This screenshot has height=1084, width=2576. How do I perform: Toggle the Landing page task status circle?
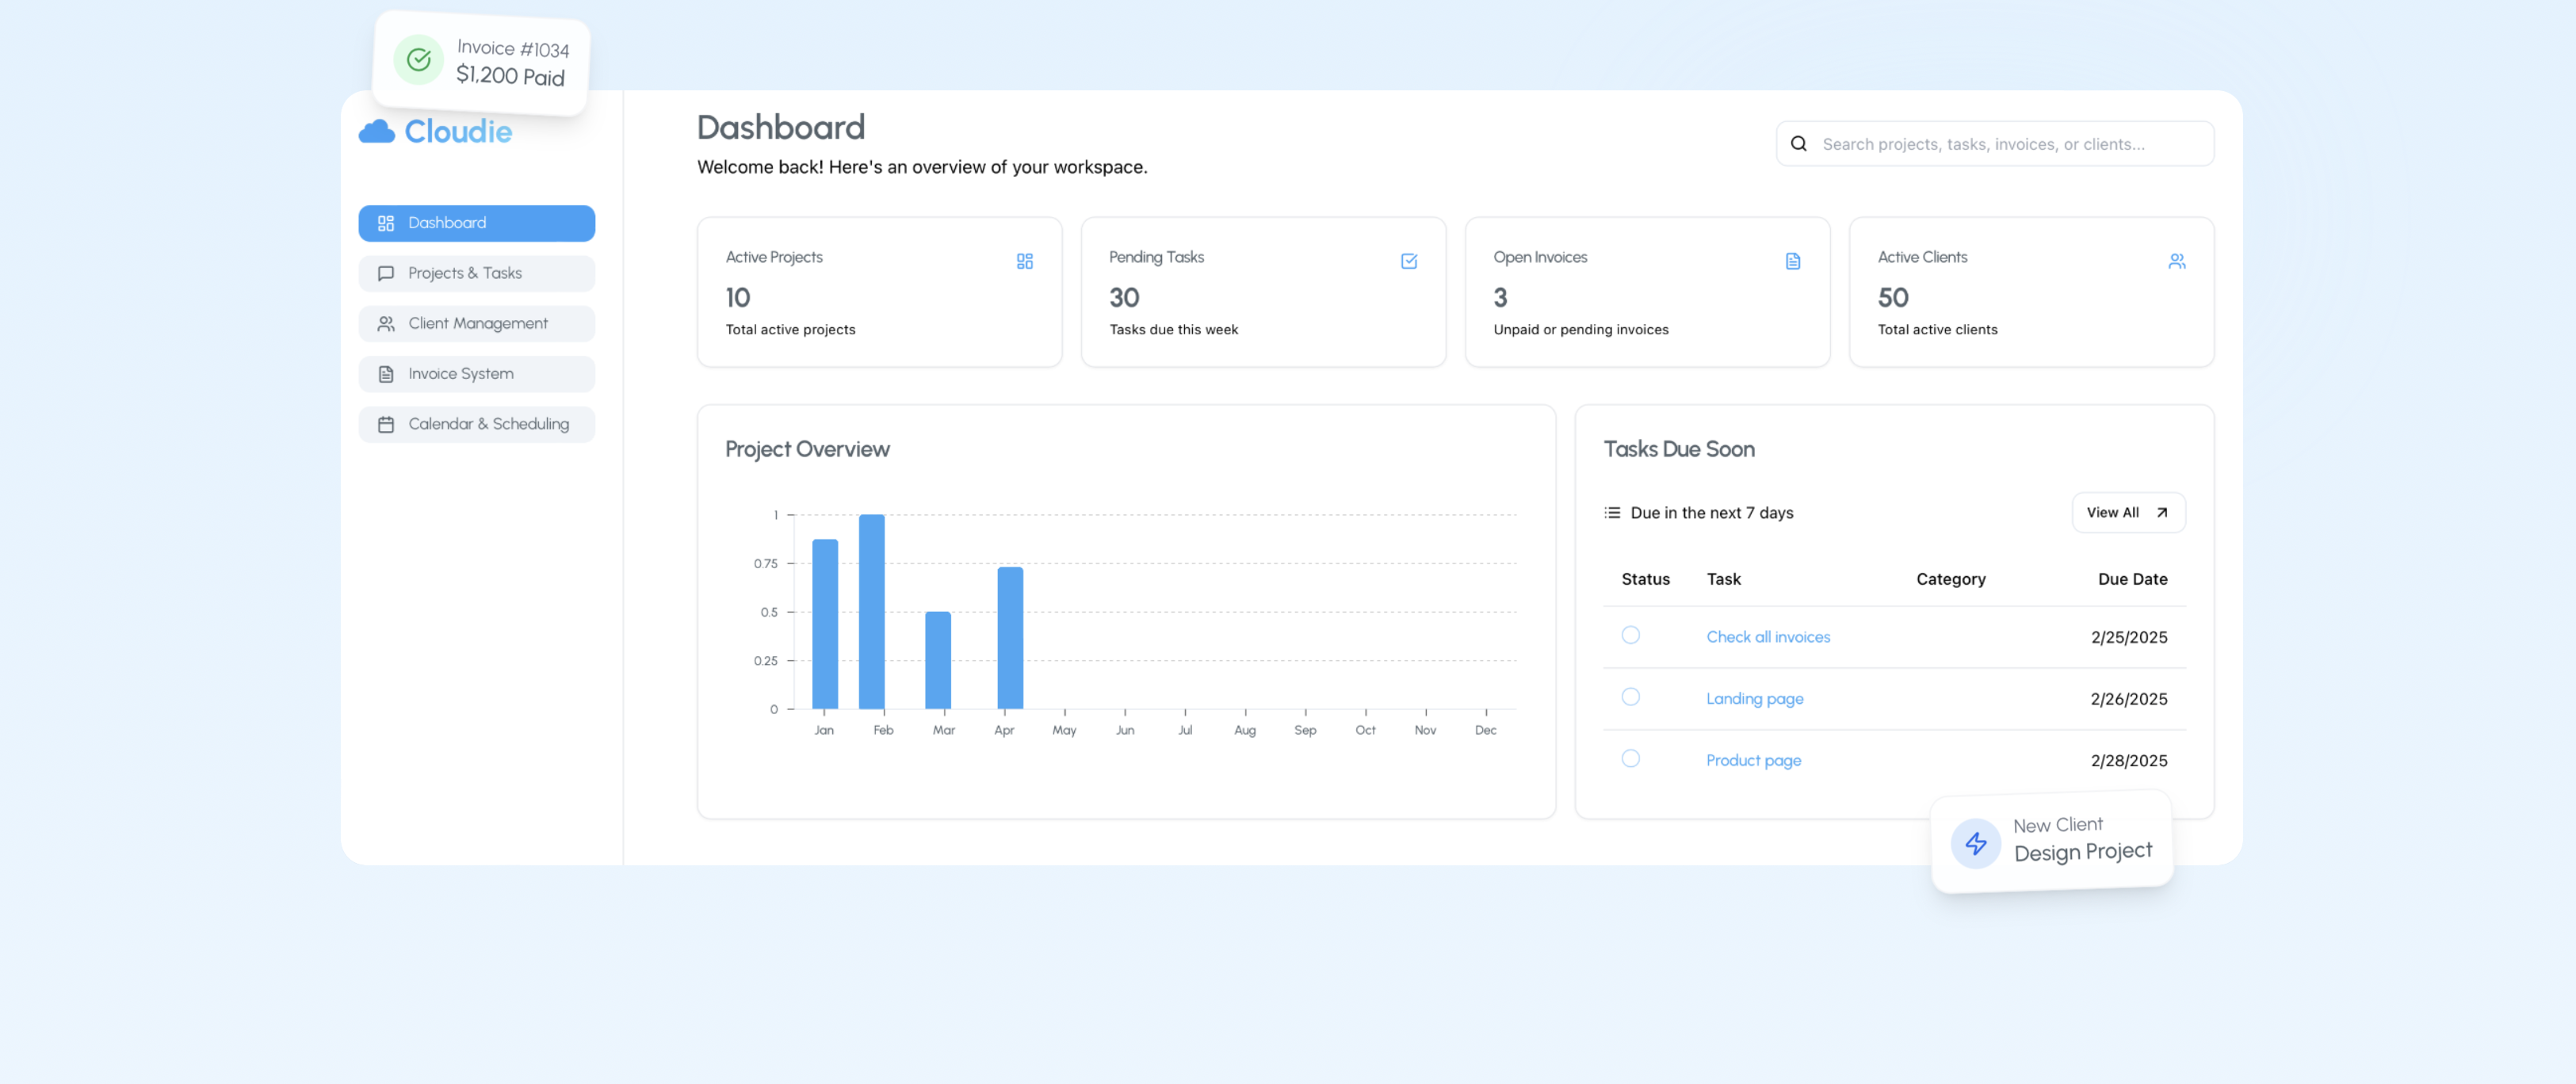(x=1630, y=697)
